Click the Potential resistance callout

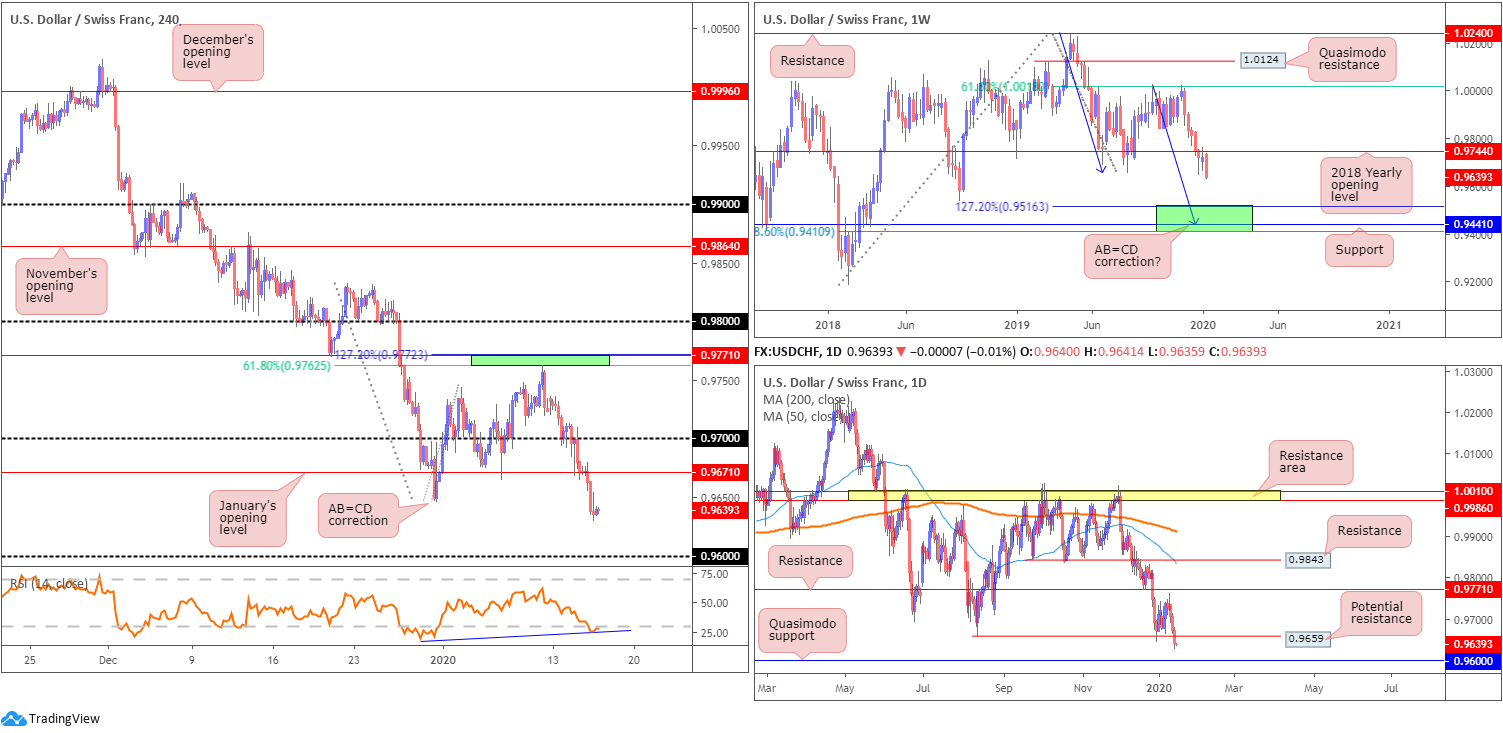1375,612
